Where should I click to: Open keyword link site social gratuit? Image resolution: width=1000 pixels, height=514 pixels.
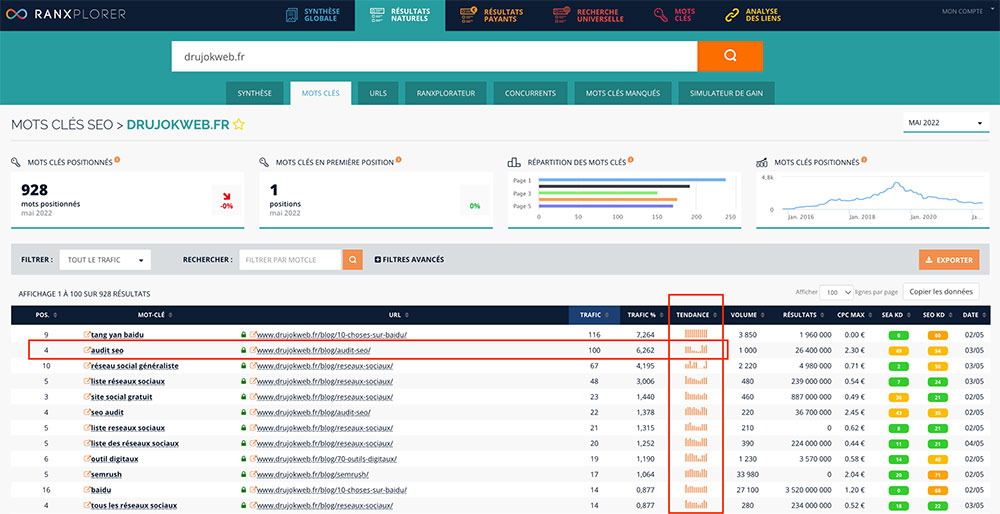tap(122, 397)
